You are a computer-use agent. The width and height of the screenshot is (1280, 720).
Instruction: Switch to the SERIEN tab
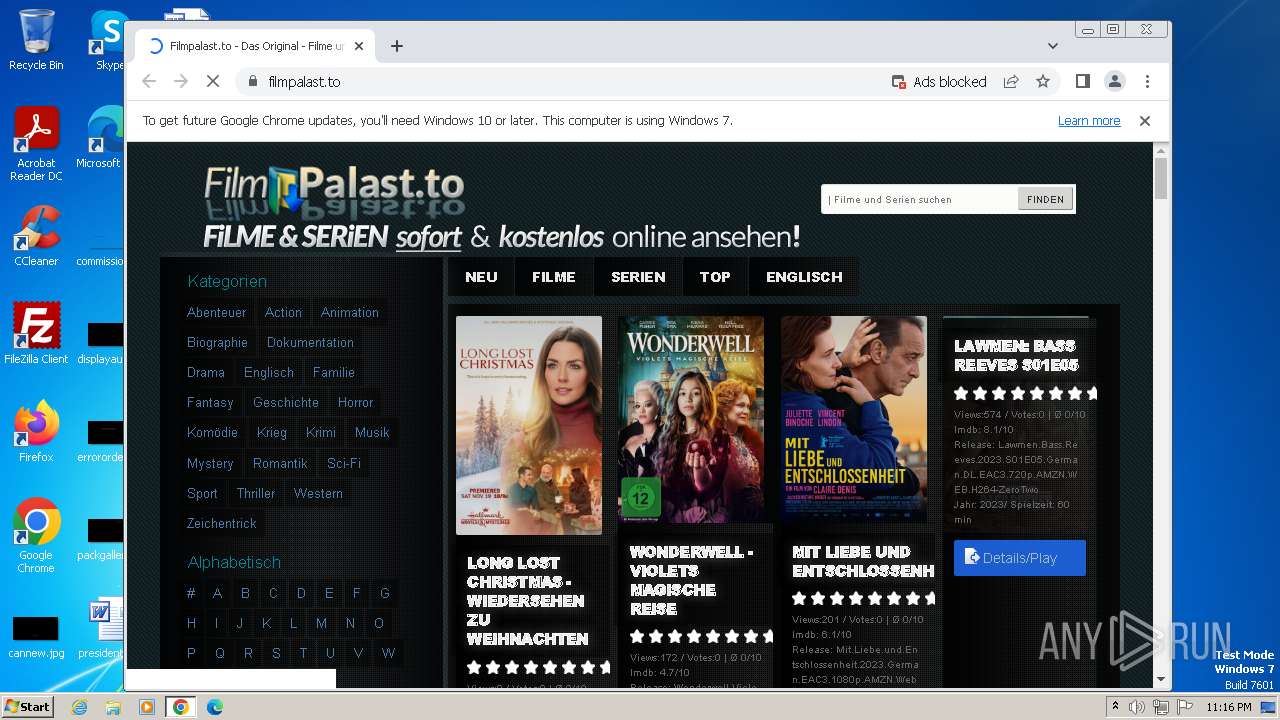pyautogui.click(x=638, y=277)
